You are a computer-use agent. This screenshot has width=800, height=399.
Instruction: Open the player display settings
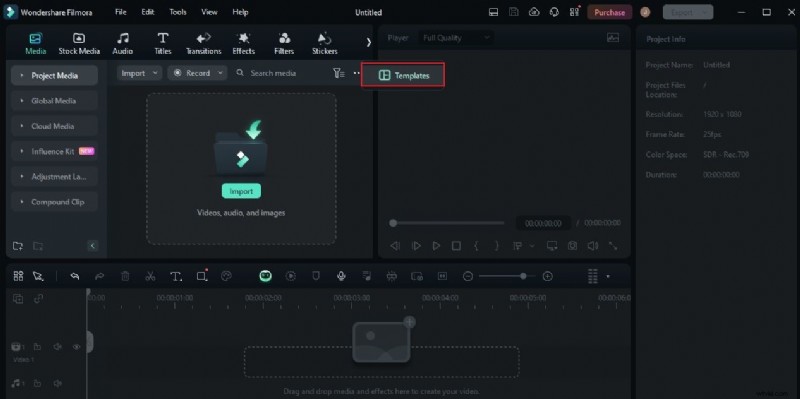point(552,246)
